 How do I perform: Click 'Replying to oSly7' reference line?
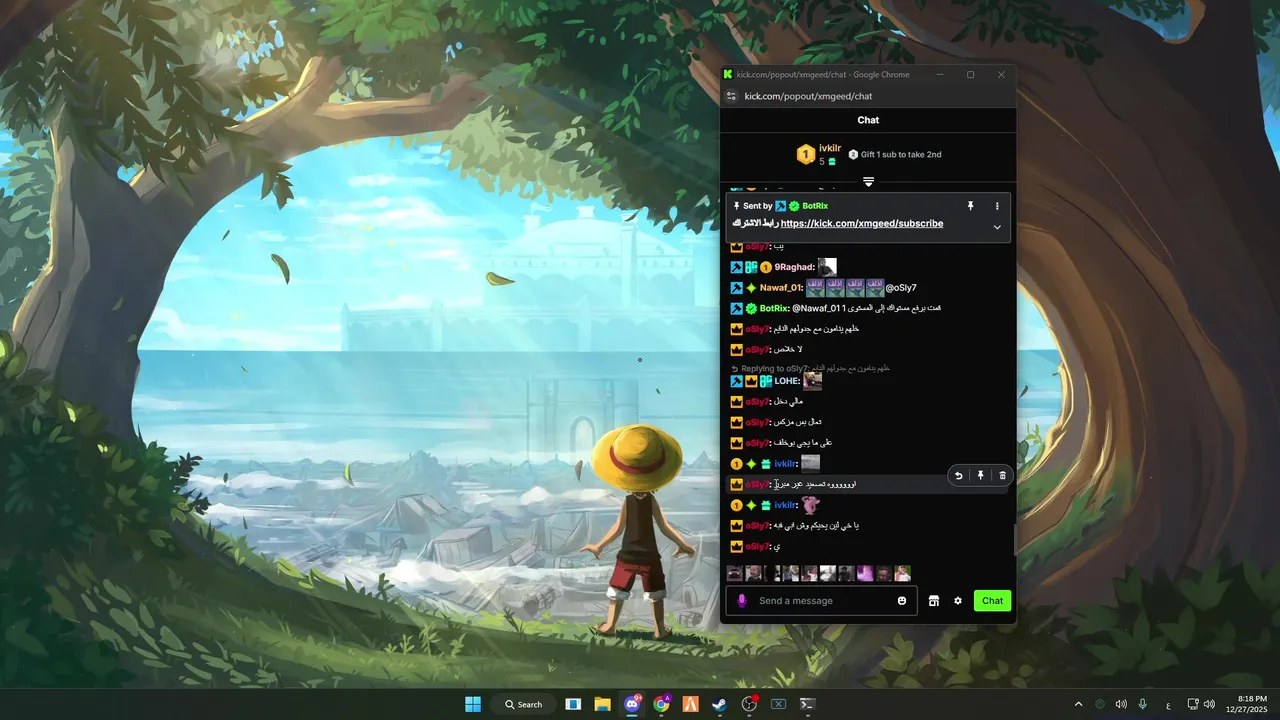(x=810, y=368)
